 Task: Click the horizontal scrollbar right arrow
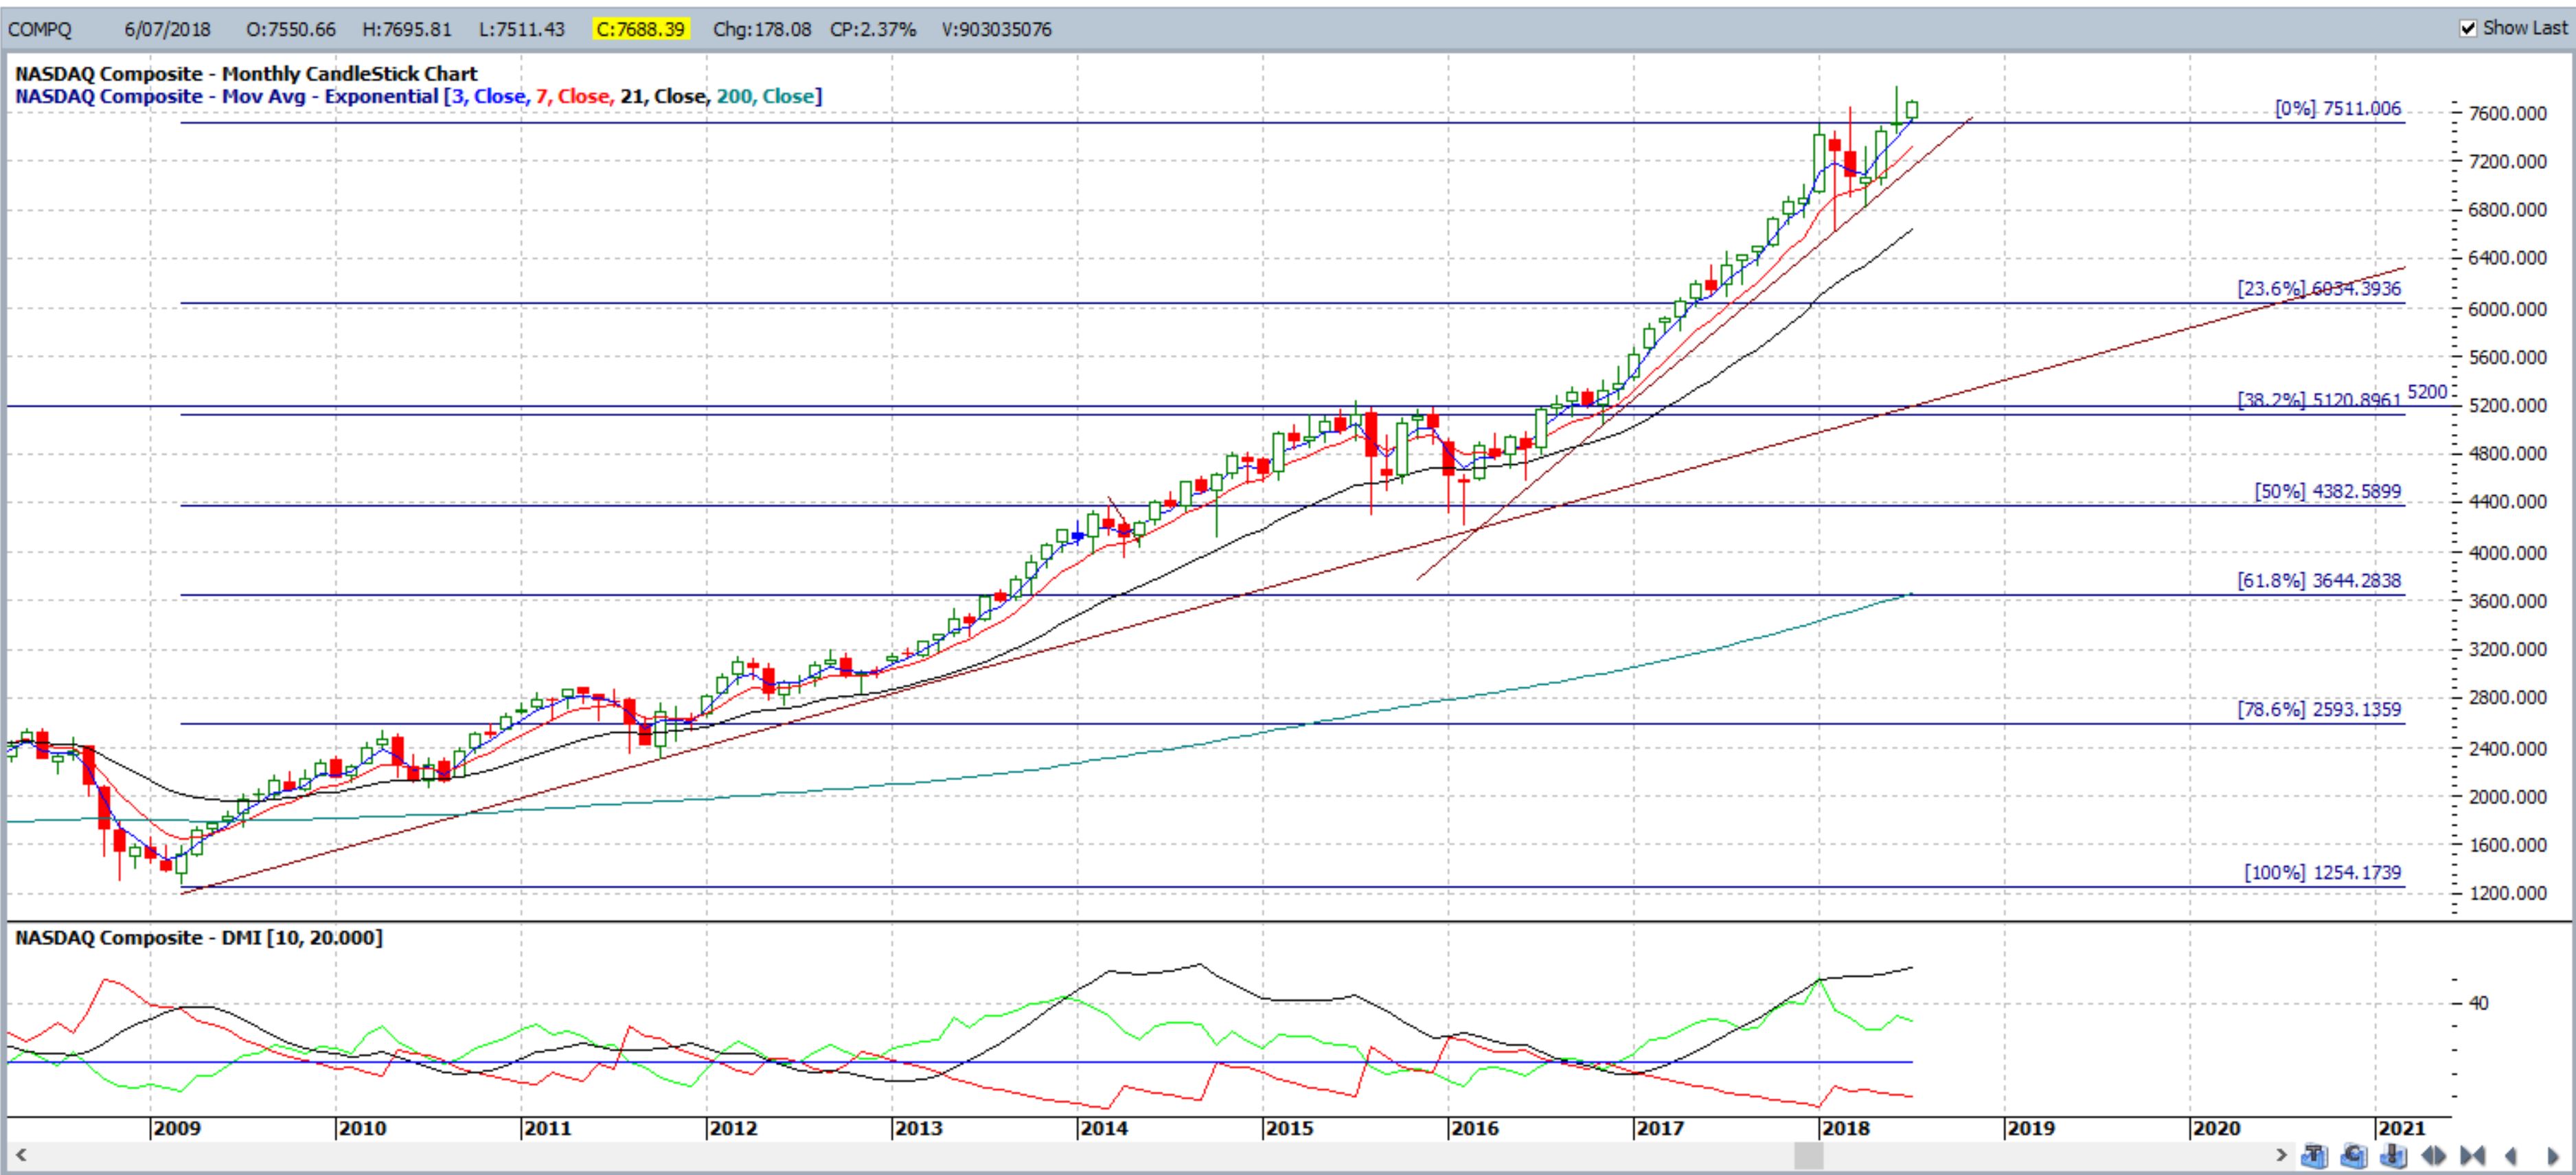2281,1156
